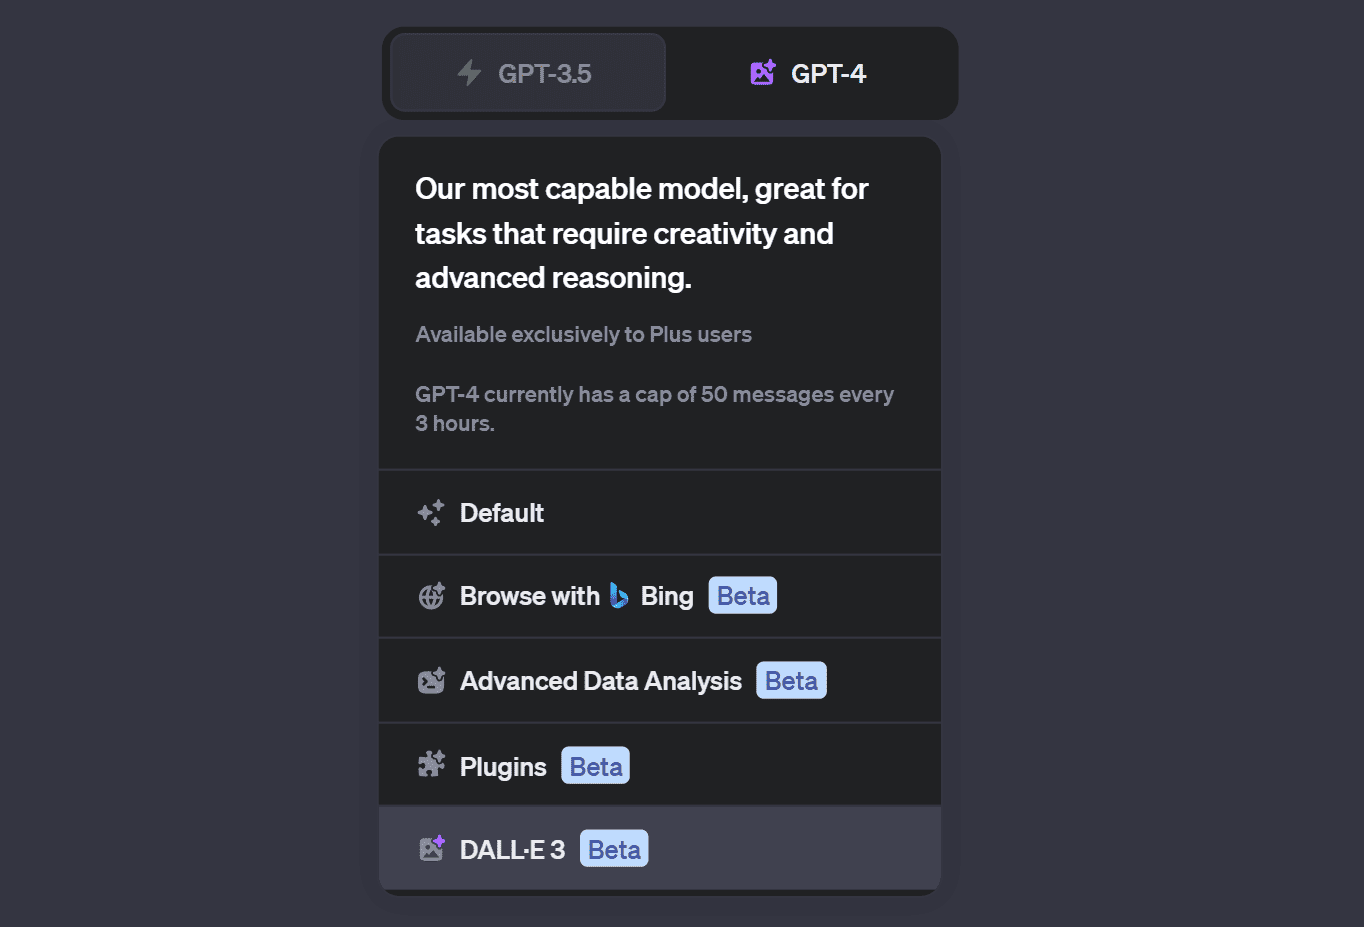Click the purple image sparkle icon beside GPT-4
Screen dimensions: 1364x927
[x=763, y=73]
